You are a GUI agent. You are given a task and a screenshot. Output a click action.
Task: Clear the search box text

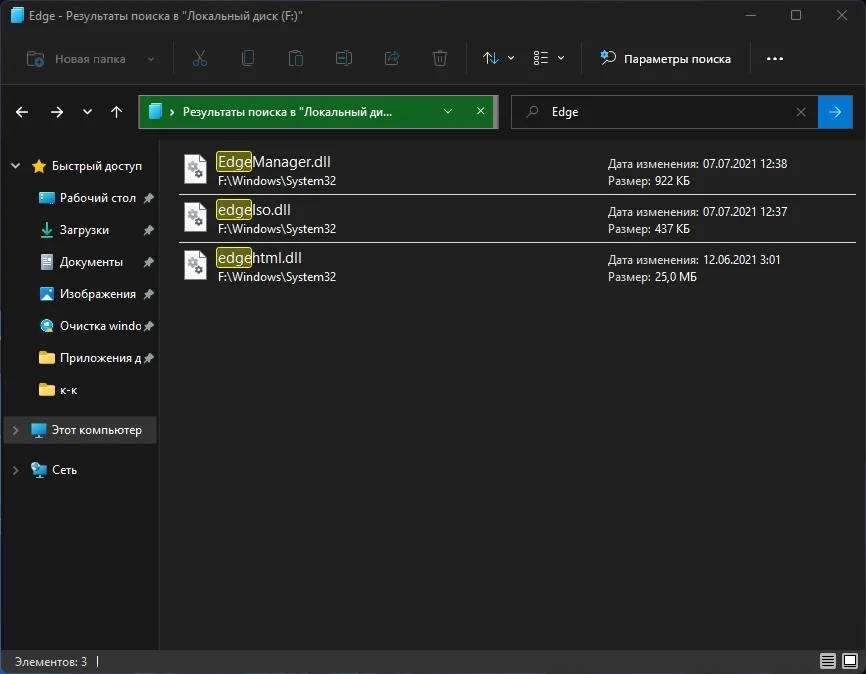click(x=801, y=112)
